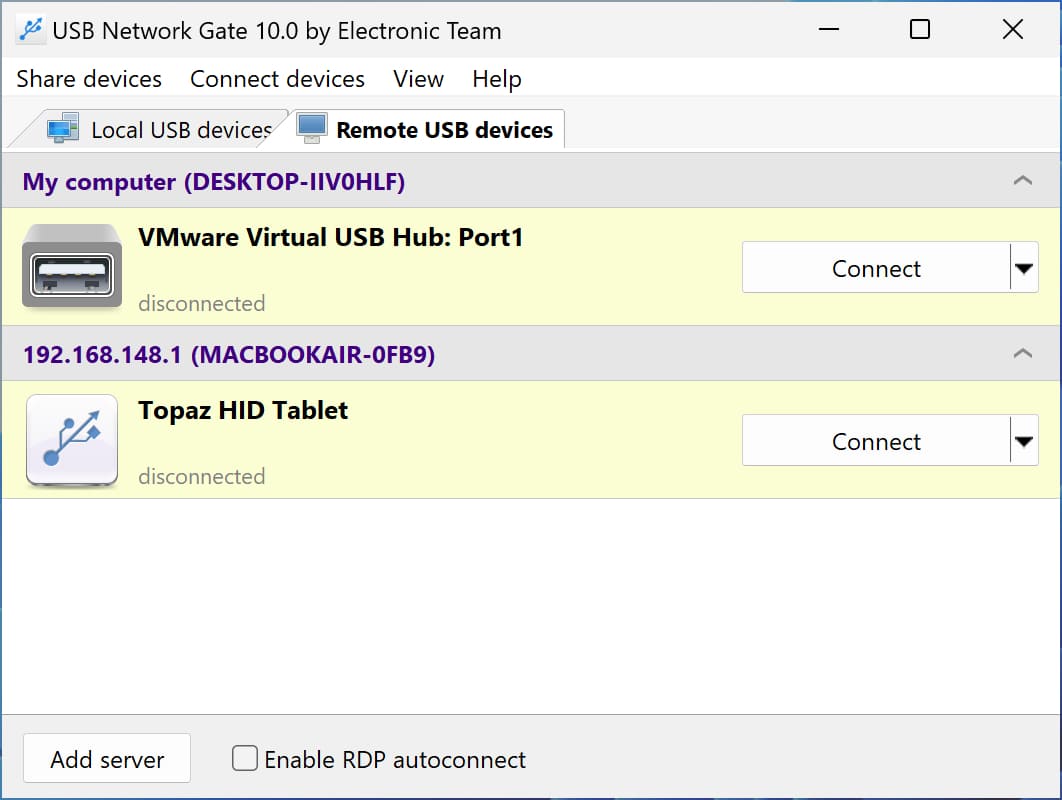
Task: Connect the VMware Virtual USB Hub: Port1
Action: coord(876,268)
